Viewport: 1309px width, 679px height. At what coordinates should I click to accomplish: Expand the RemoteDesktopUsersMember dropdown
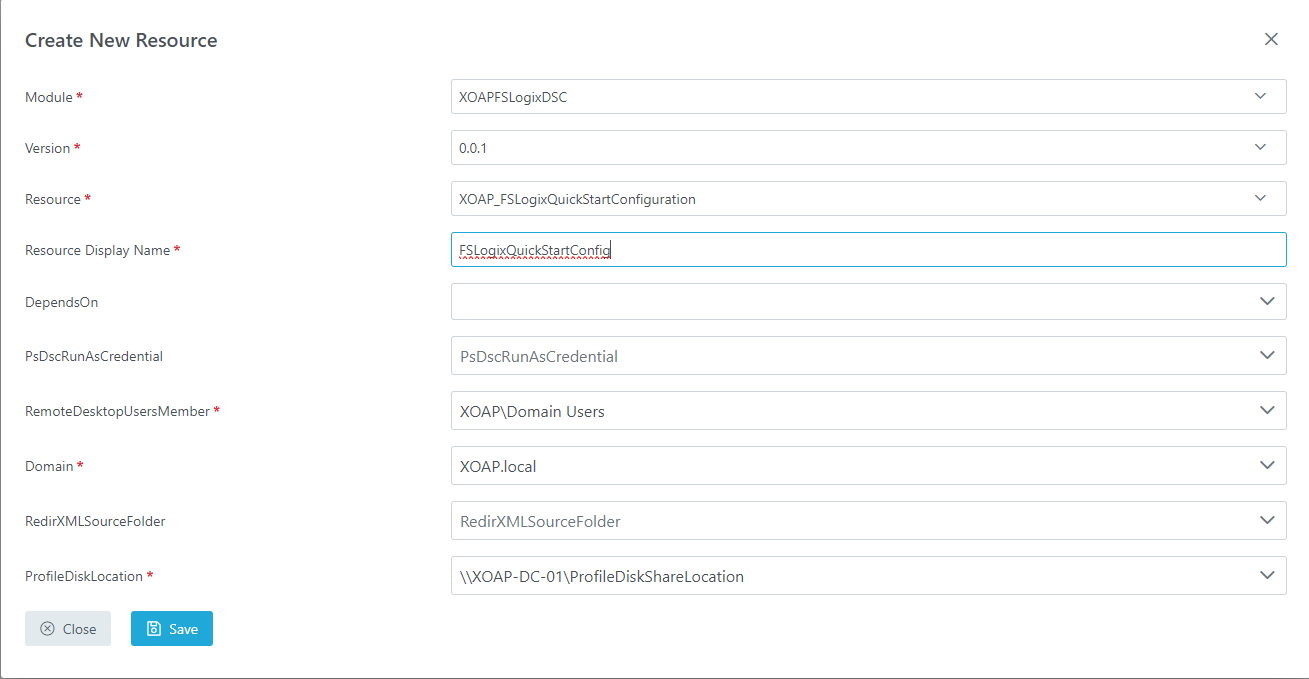[1266, 410]
